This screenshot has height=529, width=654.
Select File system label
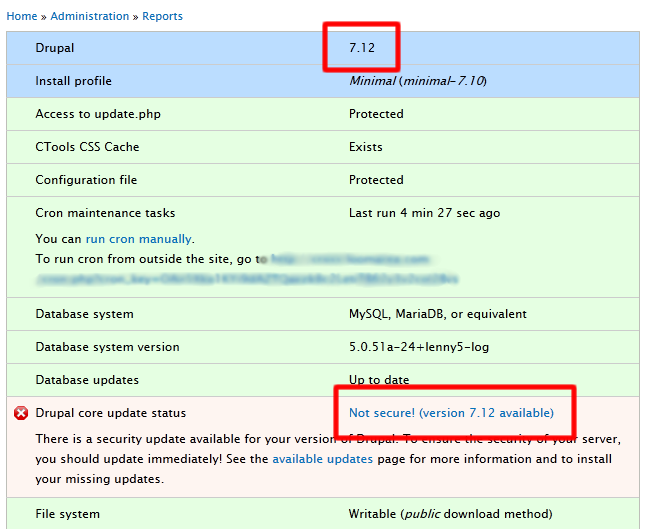point(68,514)
